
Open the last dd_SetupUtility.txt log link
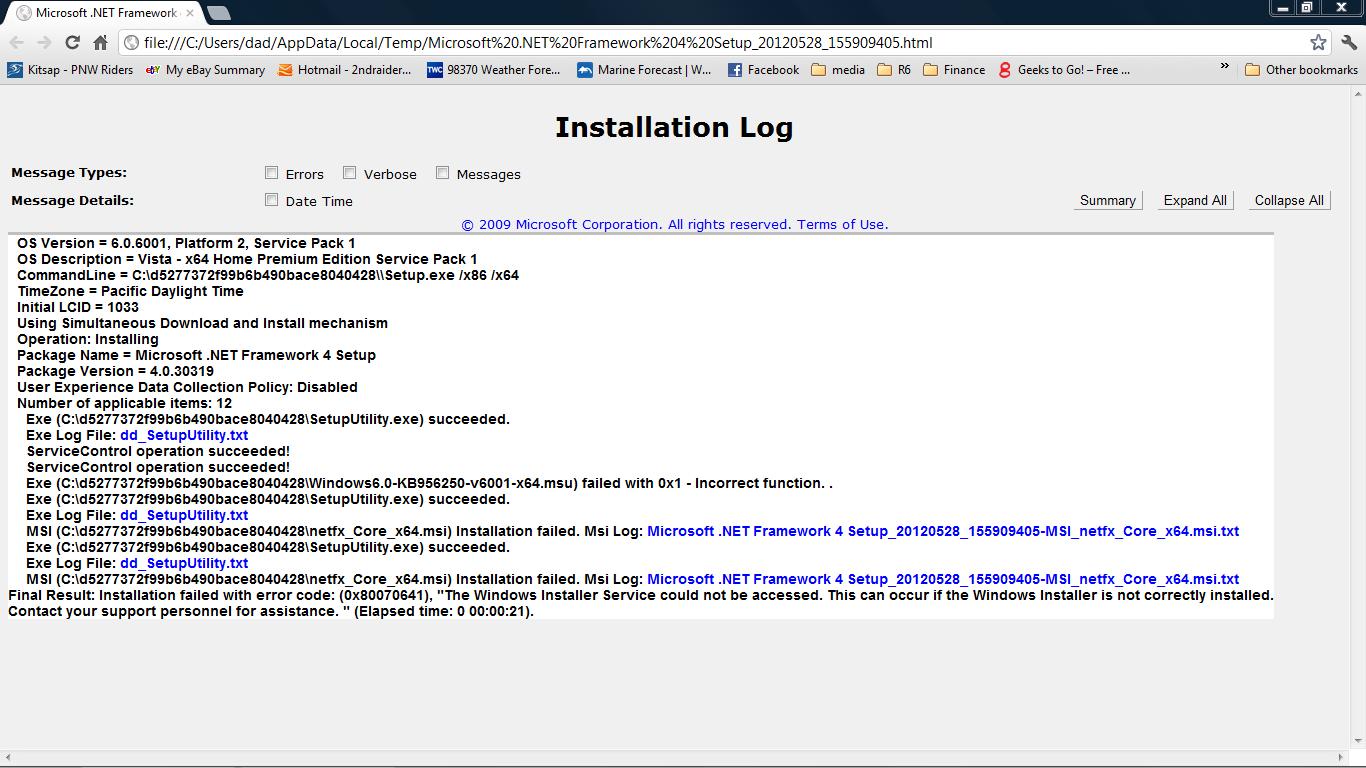point(184,563)
